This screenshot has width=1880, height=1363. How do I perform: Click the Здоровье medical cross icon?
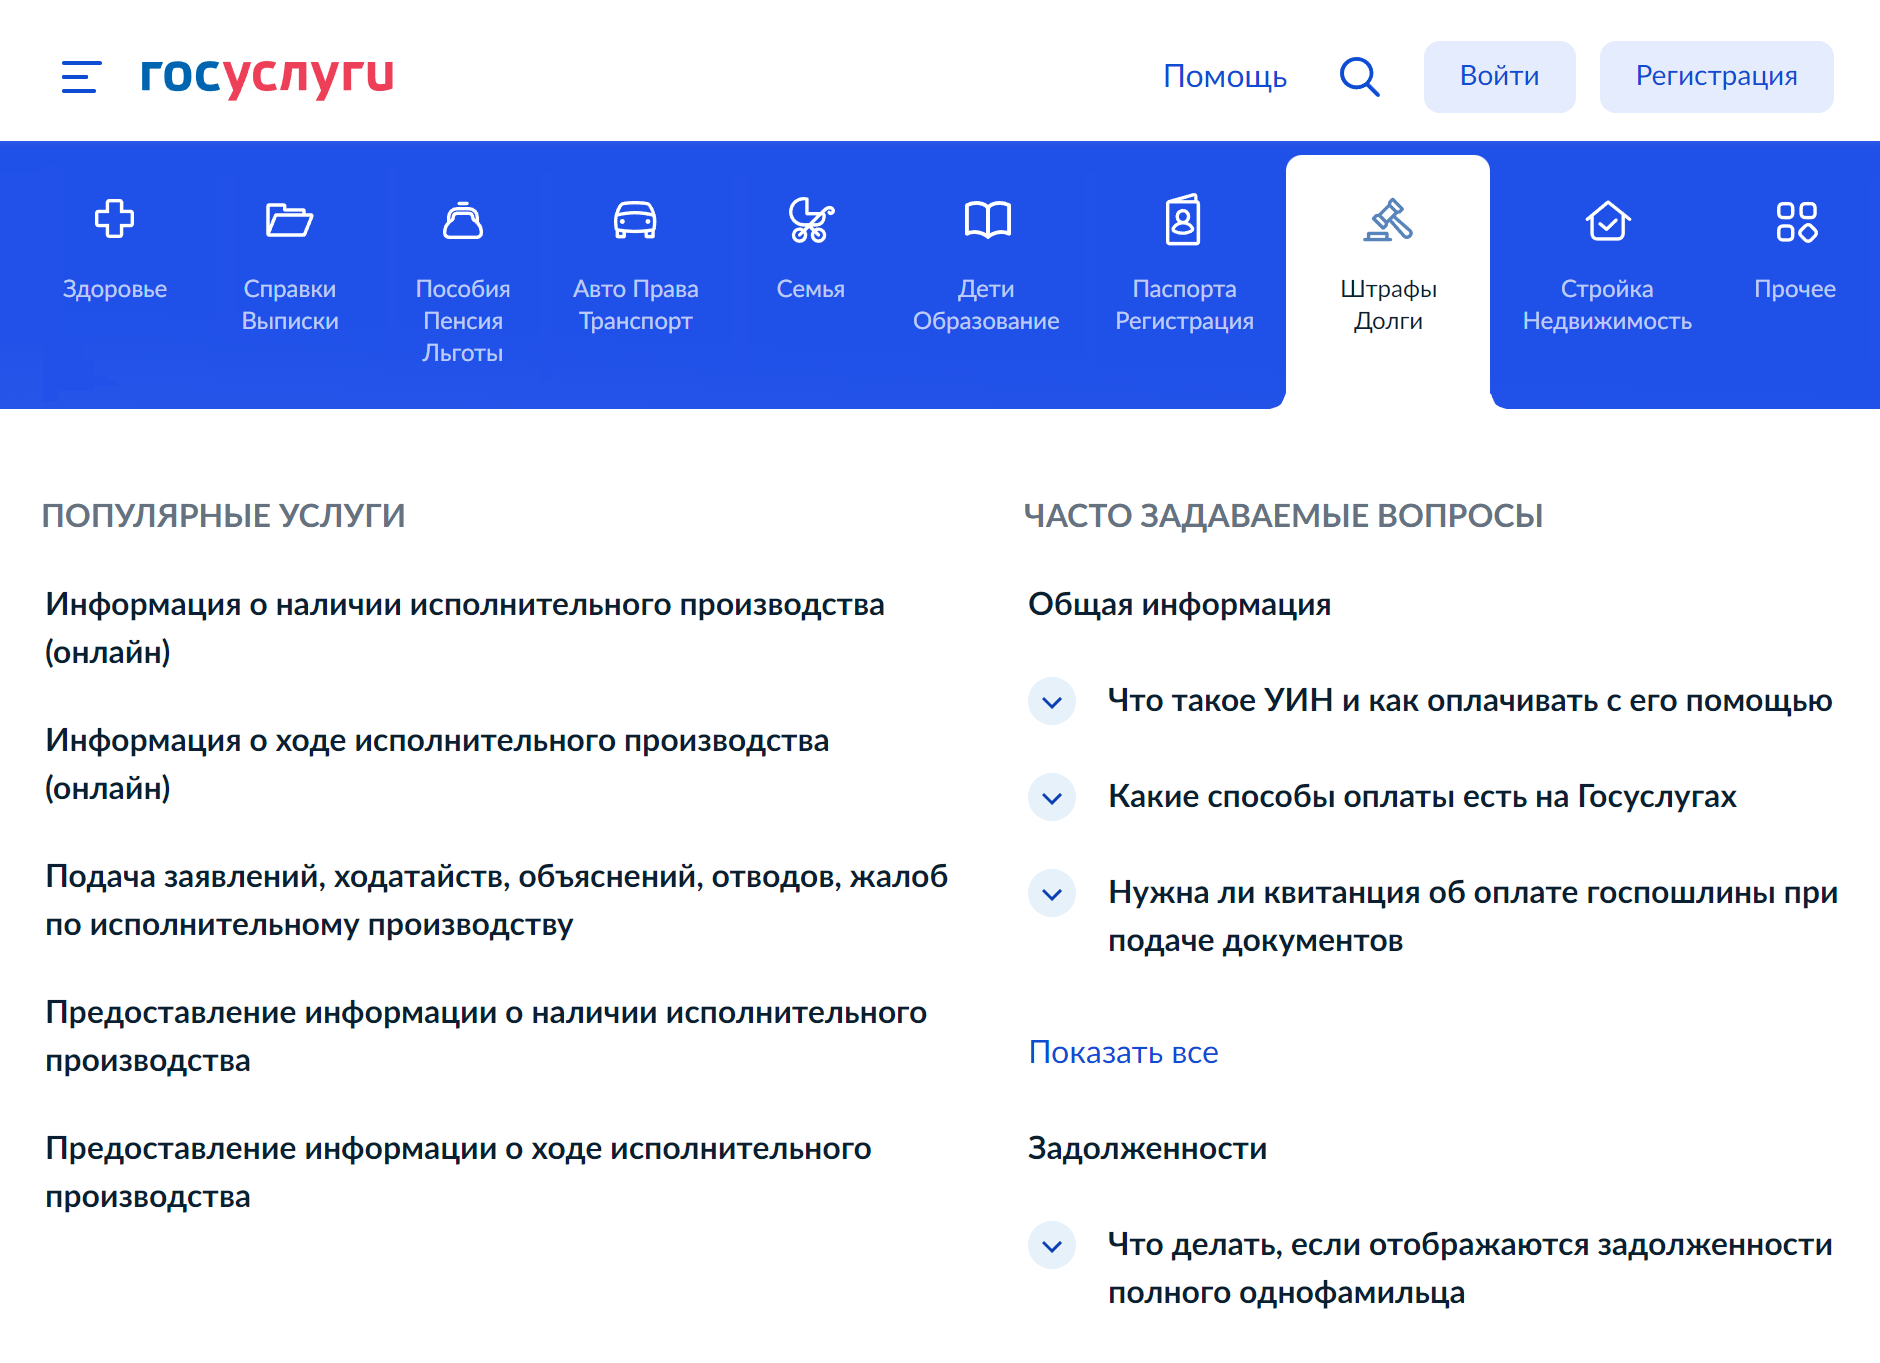[114, 219]
